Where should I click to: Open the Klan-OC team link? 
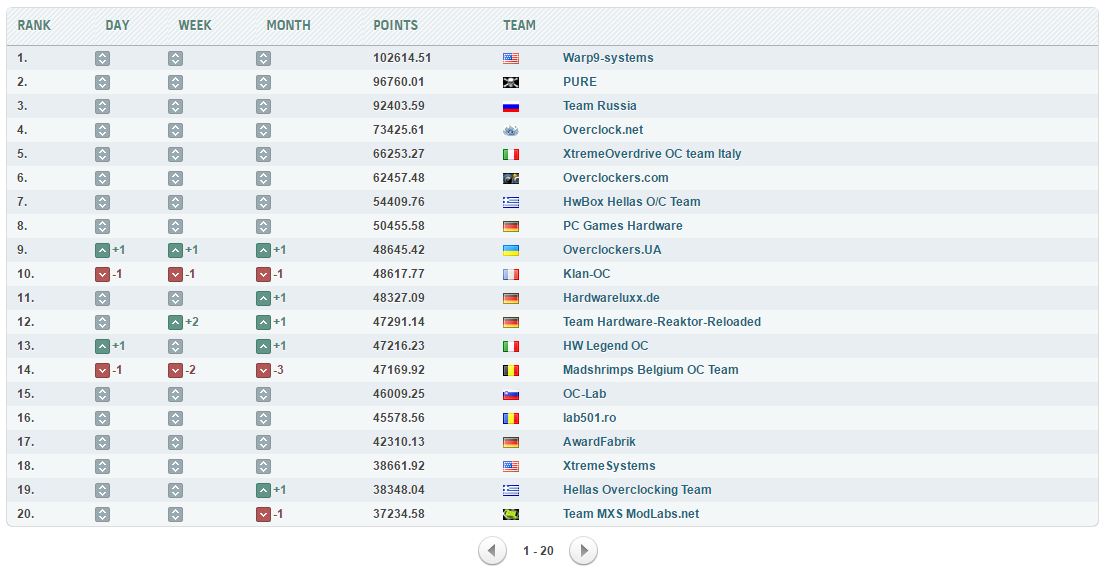(587, 274)
